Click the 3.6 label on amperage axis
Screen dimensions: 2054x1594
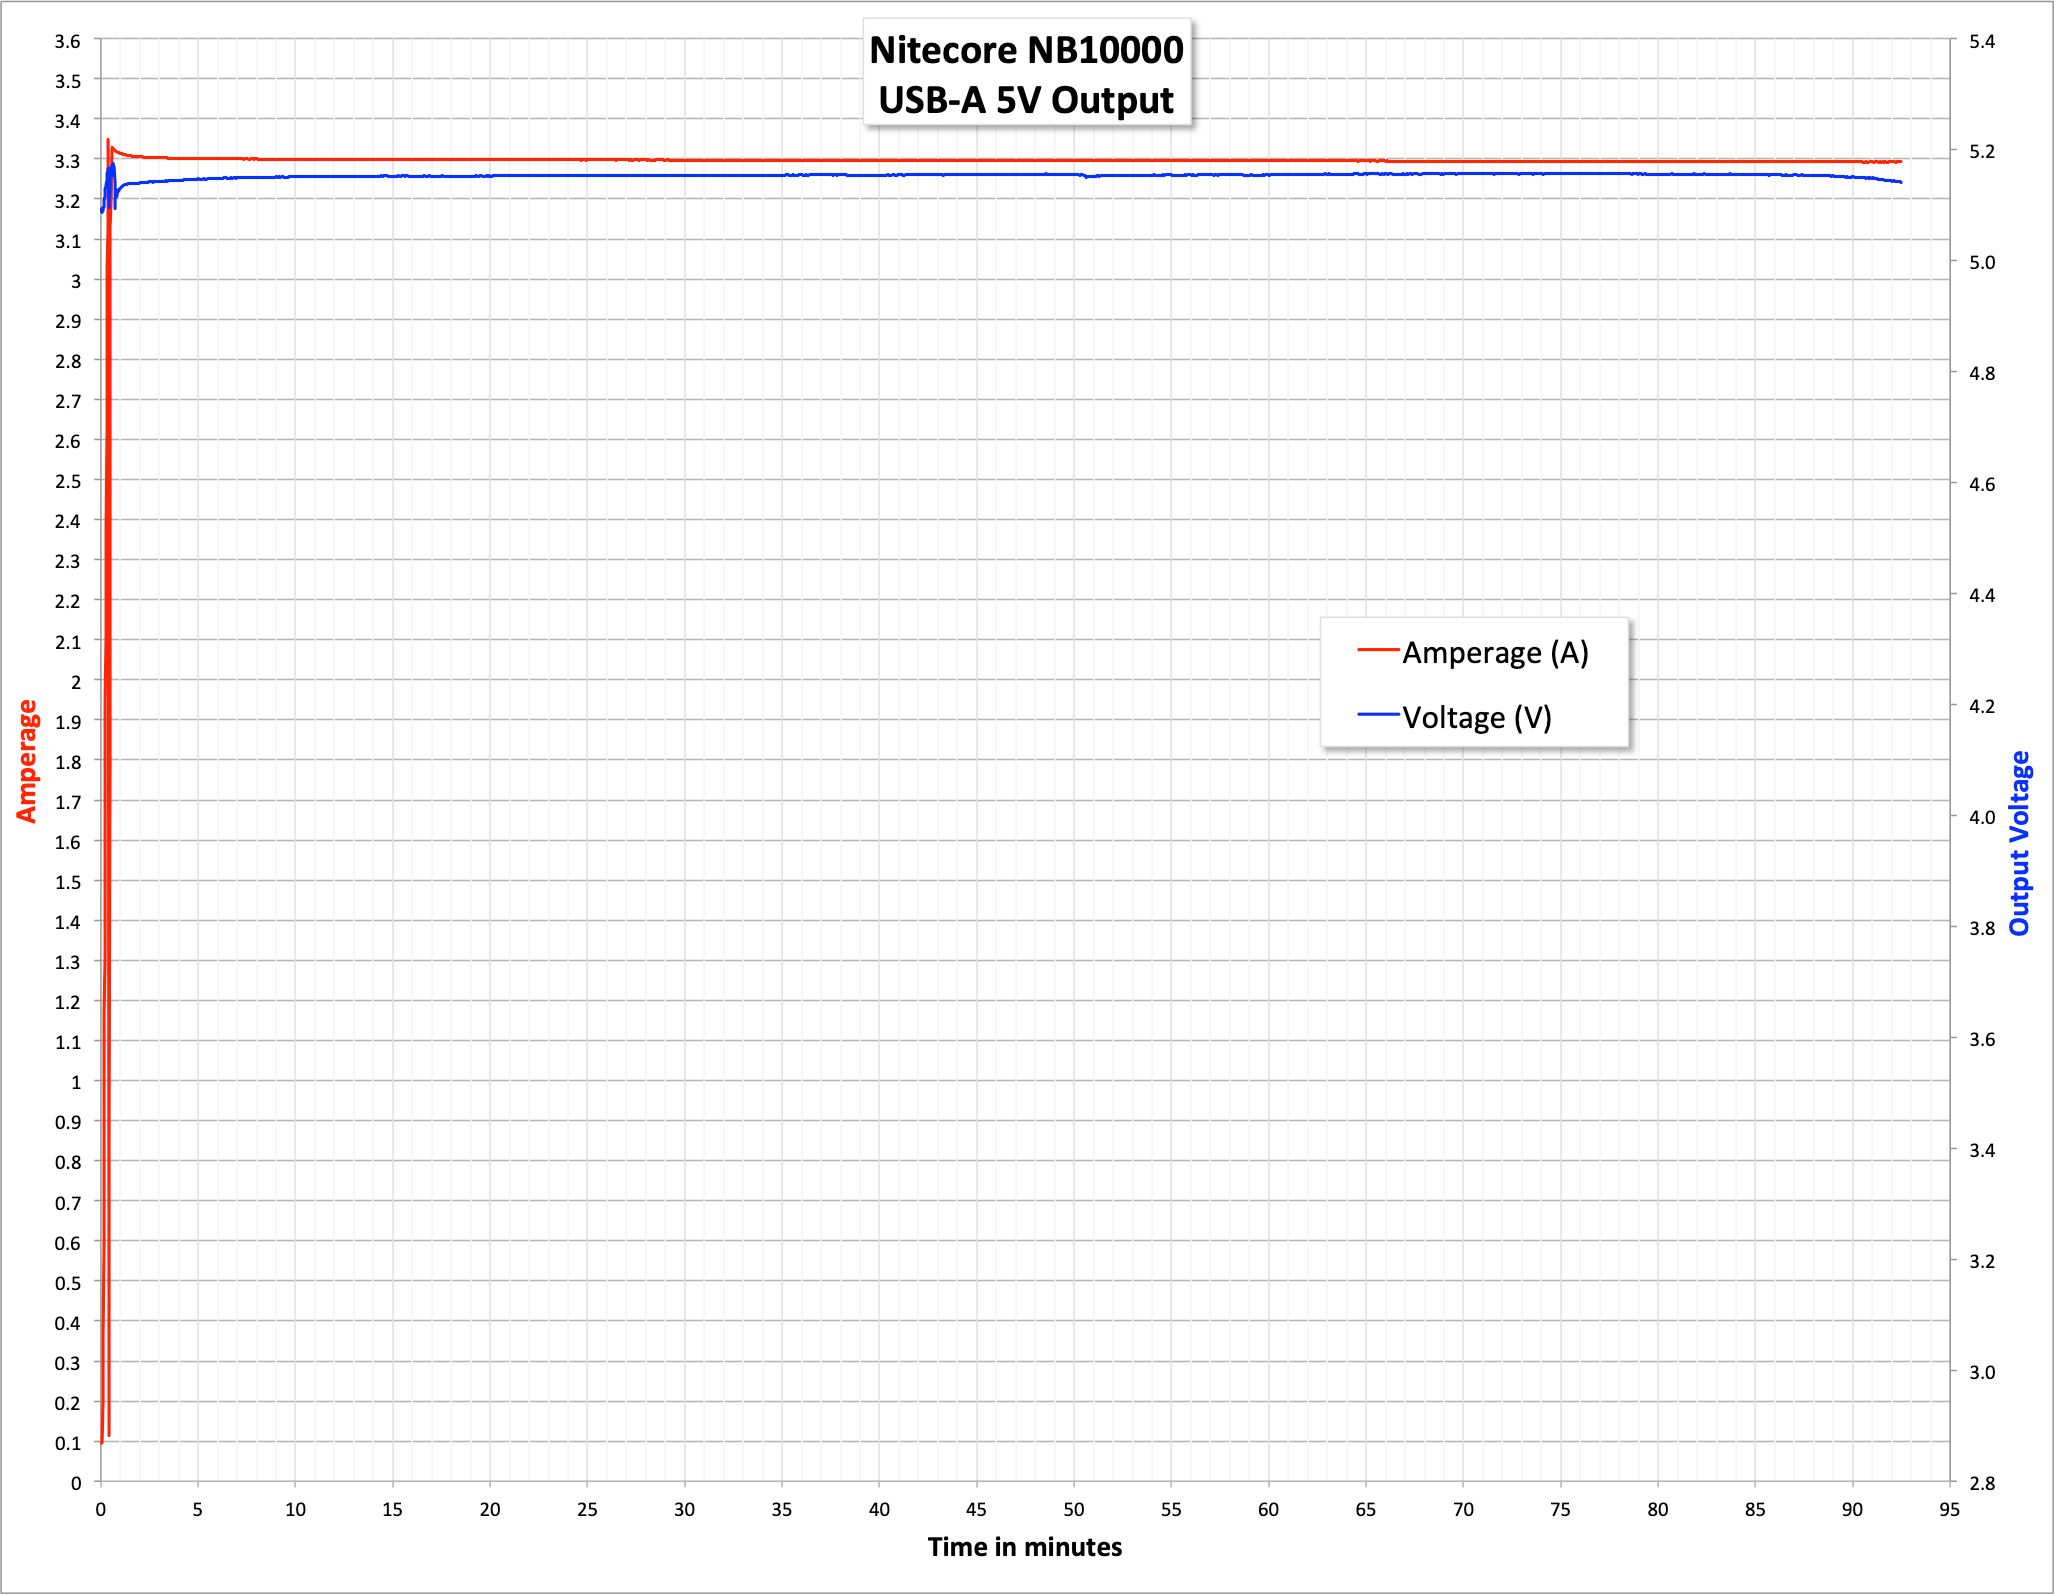67,41
